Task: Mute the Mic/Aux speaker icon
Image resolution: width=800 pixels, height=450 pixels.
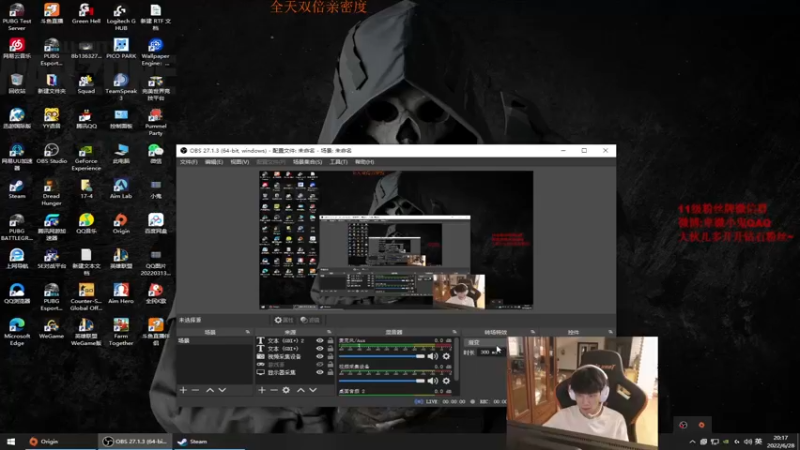Action: point(433,356)
